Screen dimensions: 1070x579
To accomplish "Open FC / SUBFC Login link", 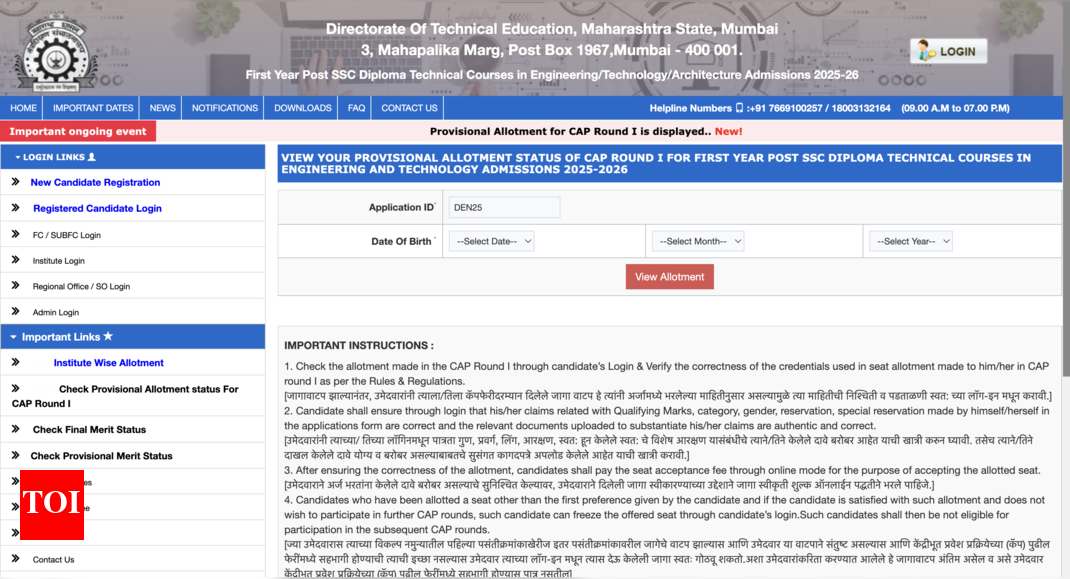I will 66,235.
